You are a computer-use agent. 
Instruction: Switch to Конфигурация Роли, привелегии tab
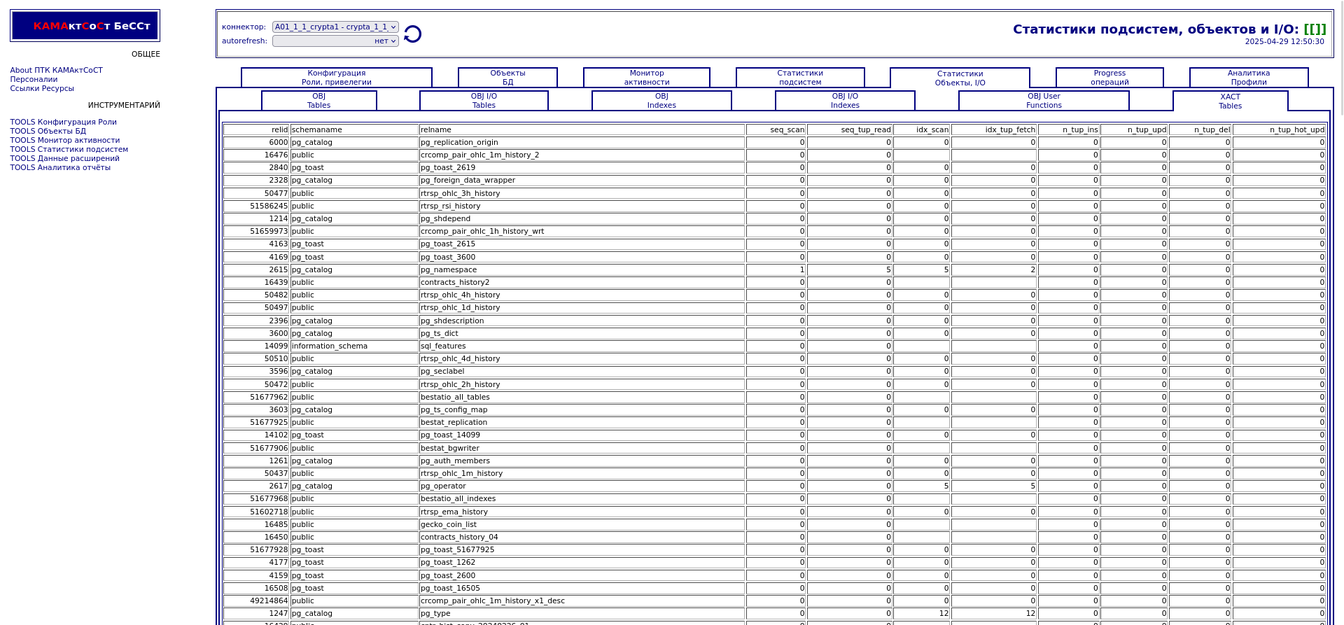336,78
